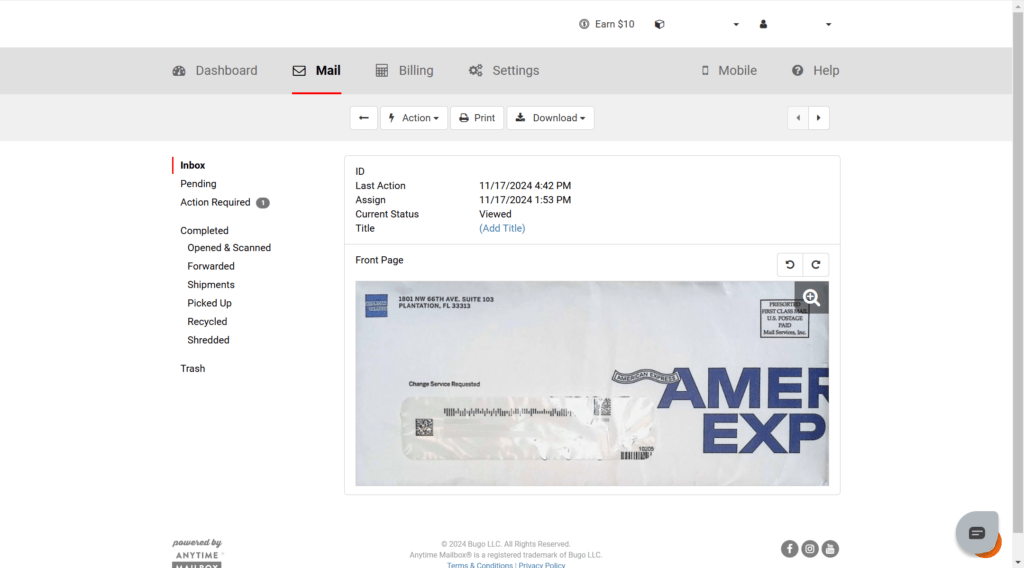Open the YouTube channel icon
The image size is (1024, 568).
coord(830,549)
